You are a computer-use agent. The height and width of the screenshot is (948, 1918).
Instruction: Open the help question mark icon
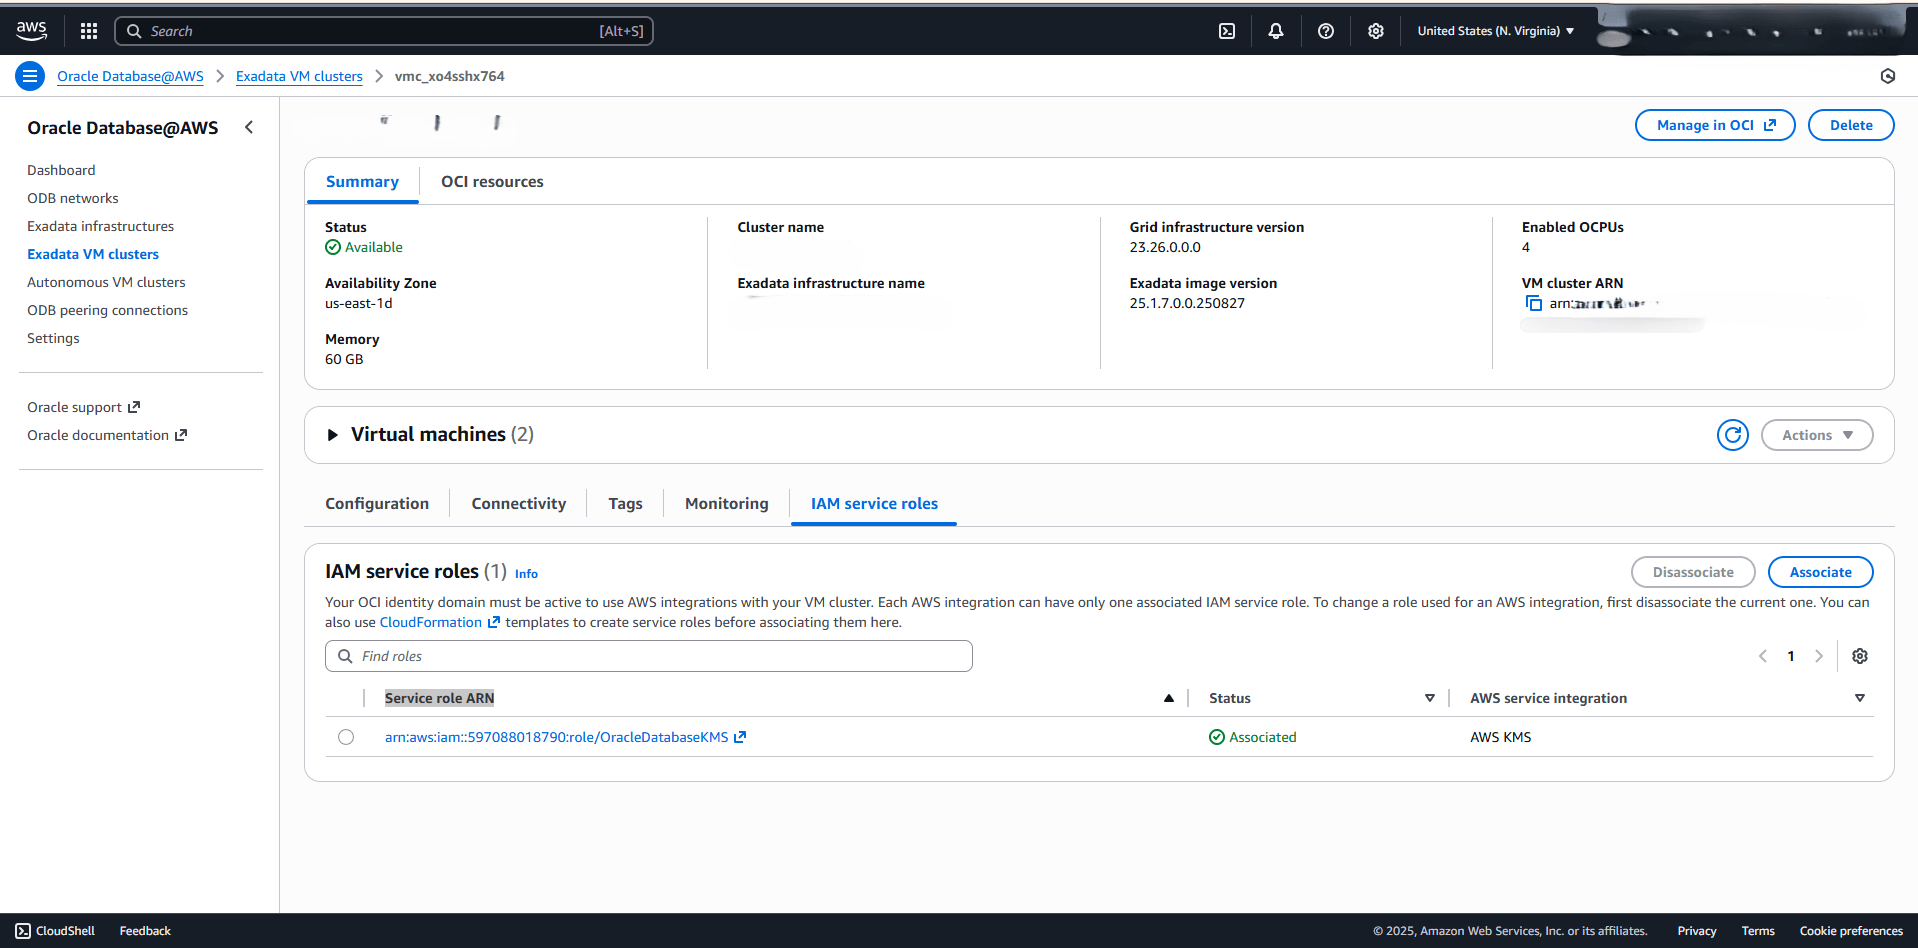(x=1325, y=31)
